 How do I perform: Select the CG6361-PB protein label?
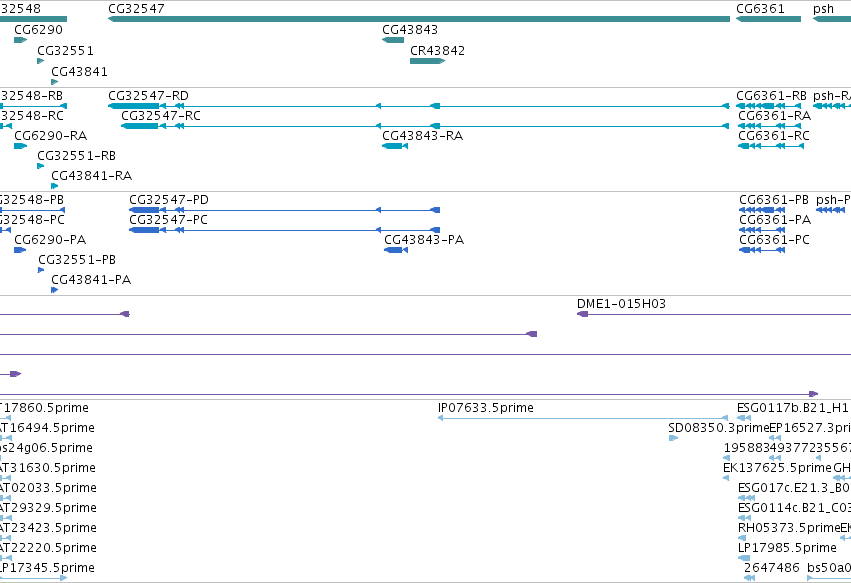click(x=774, y=200)
